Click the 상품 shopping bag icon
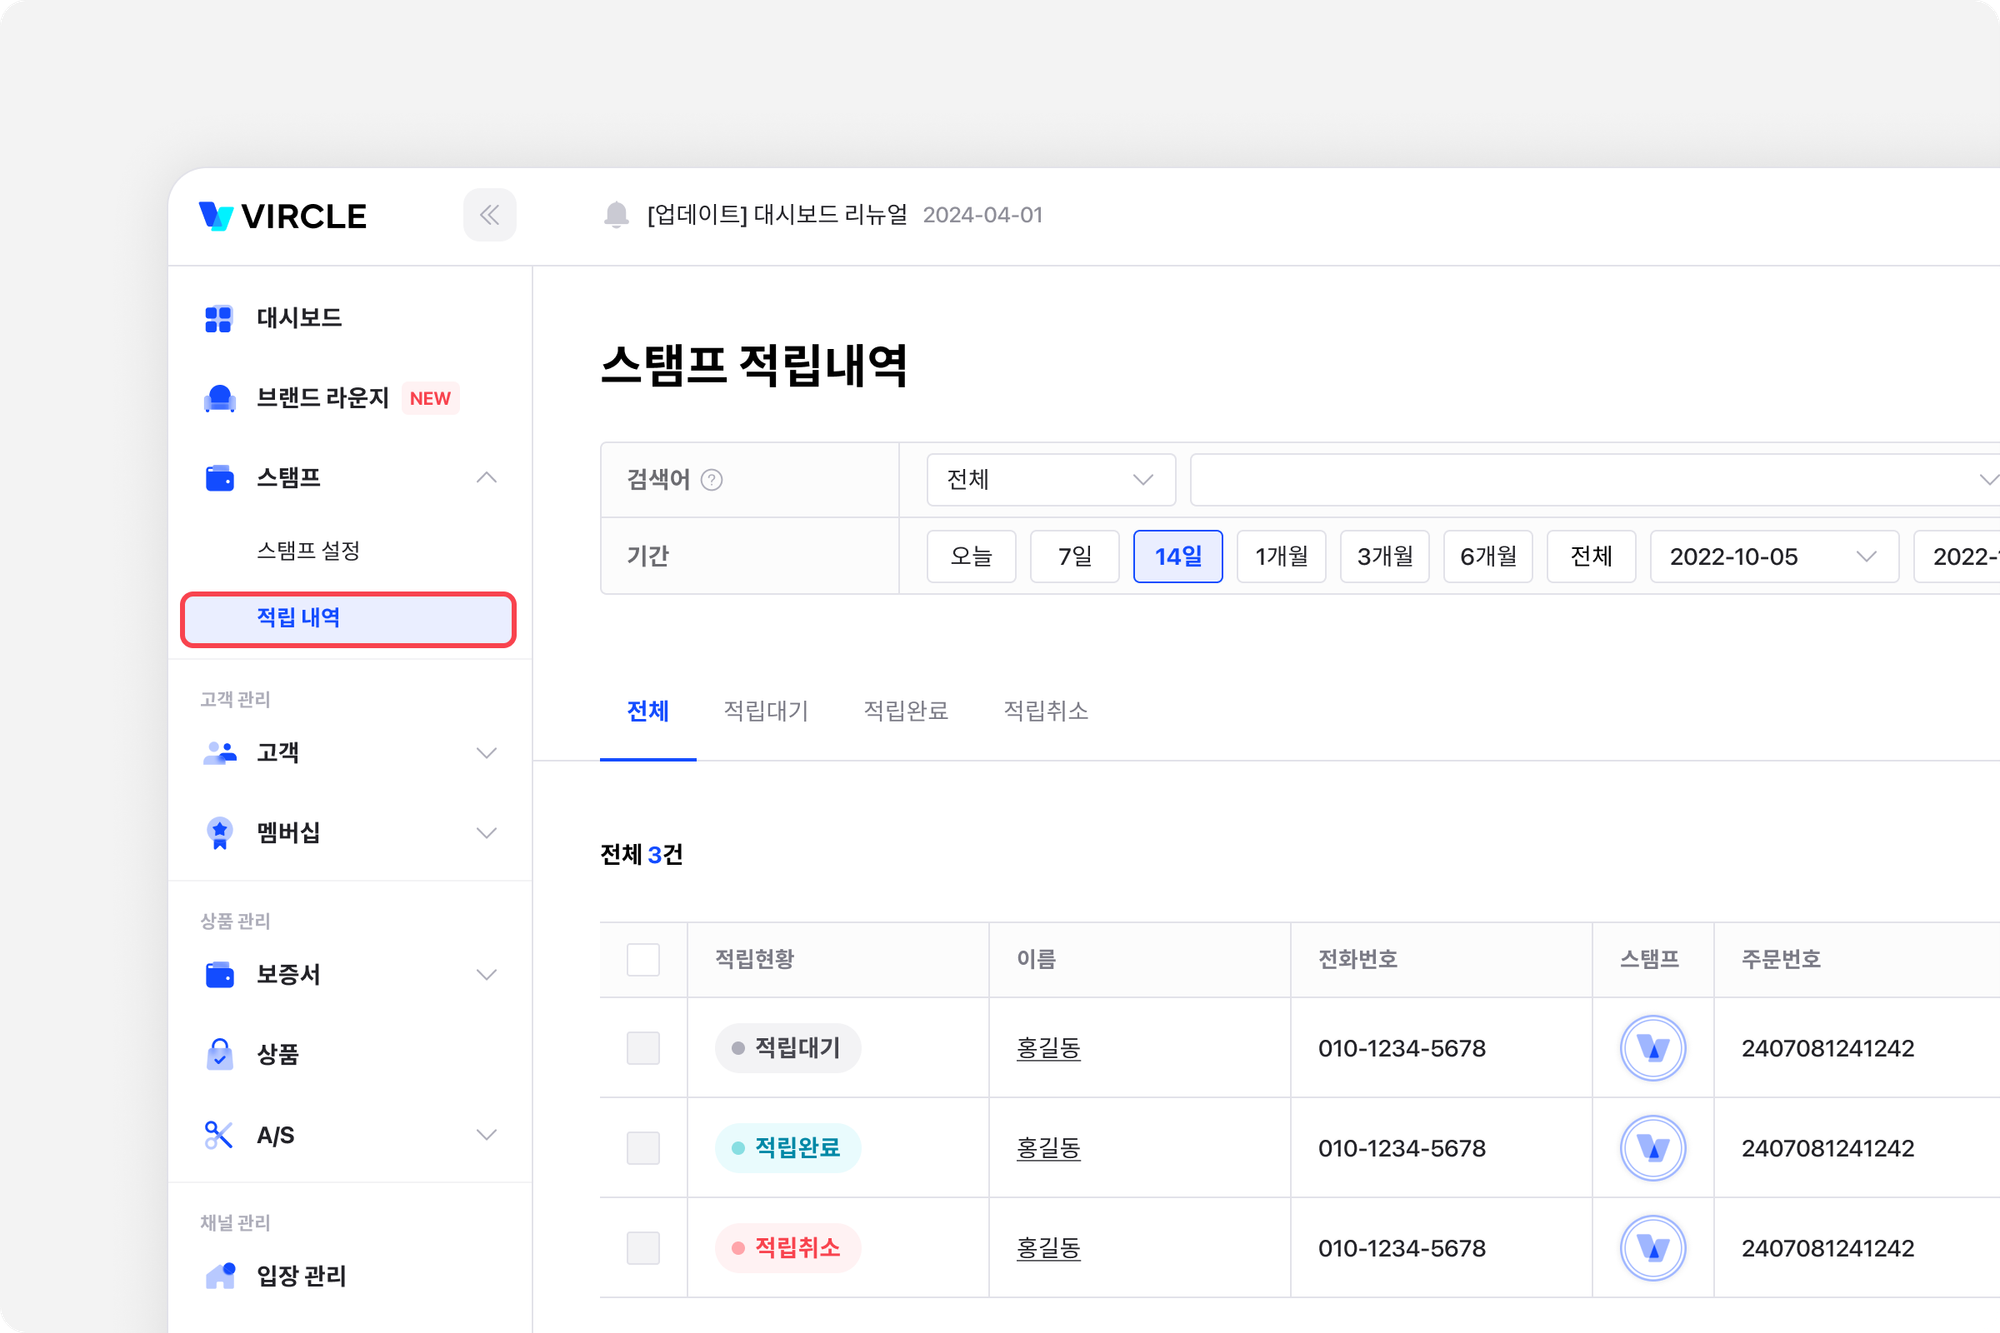The height and width of the screenshot is (1333, 2000). tap(219, 1054)
